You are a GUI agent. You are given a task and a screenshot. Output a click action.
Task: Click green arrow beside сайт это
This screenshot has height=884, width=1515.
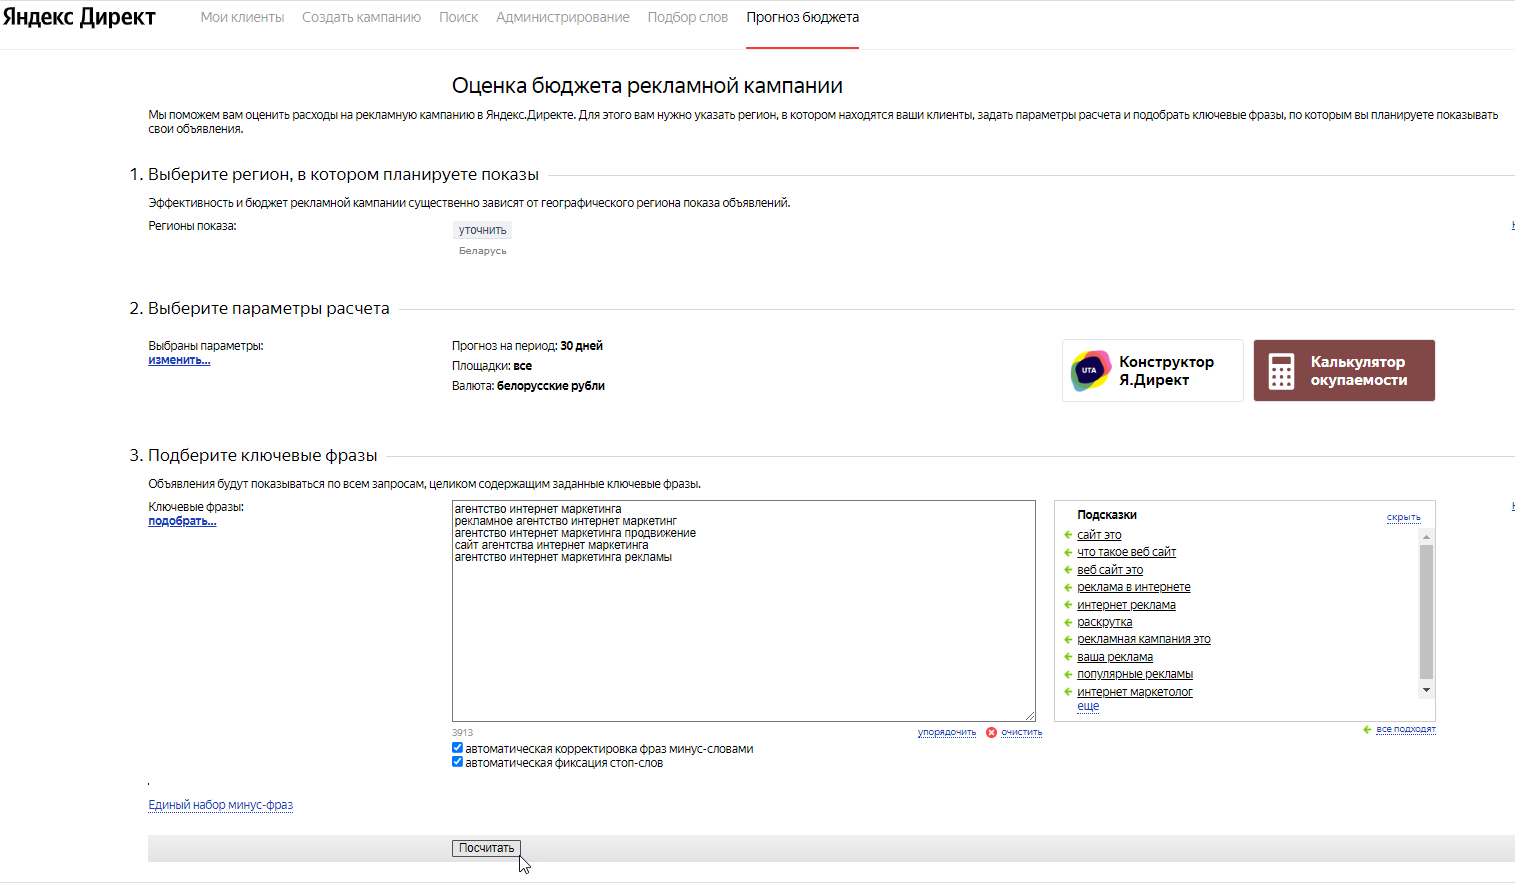(x=1068, y=535)
